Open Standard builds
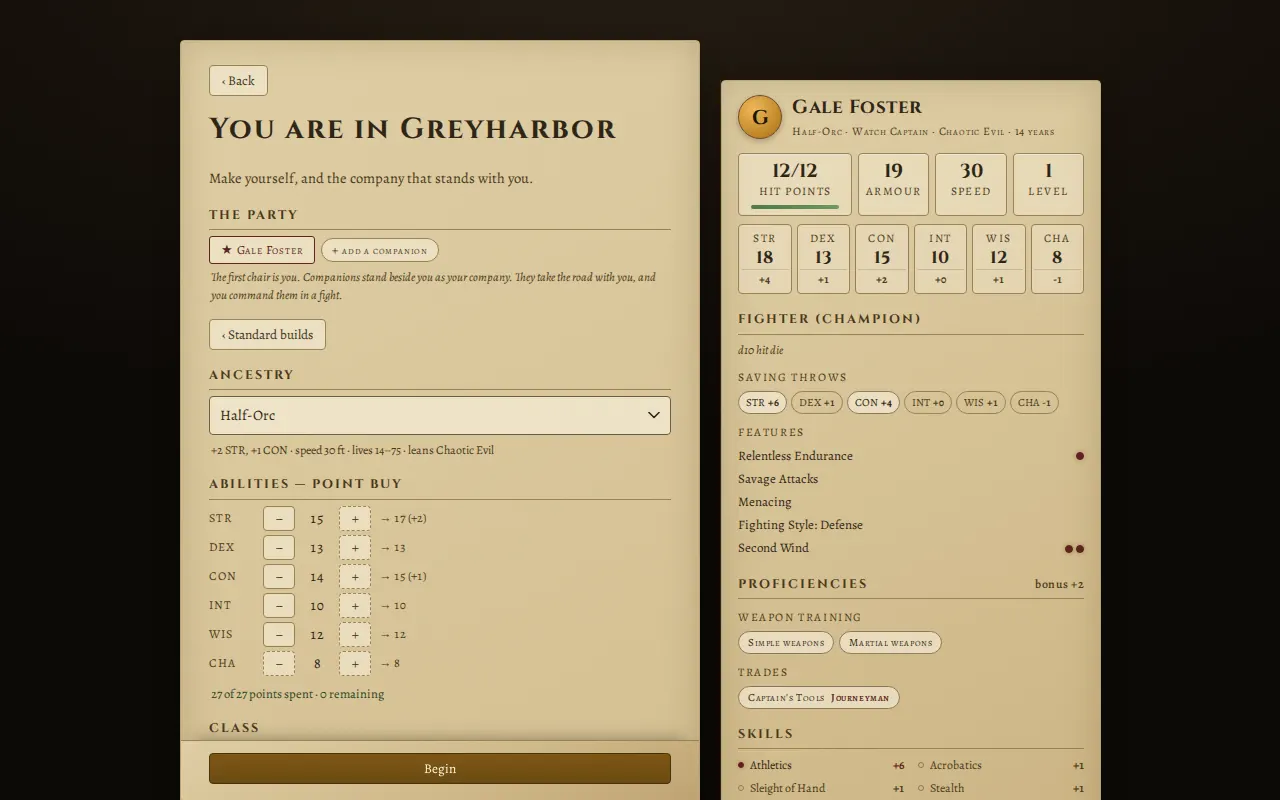Image resolution: width=1280 pixels, height=800 pixels. [x=267, y=335]
